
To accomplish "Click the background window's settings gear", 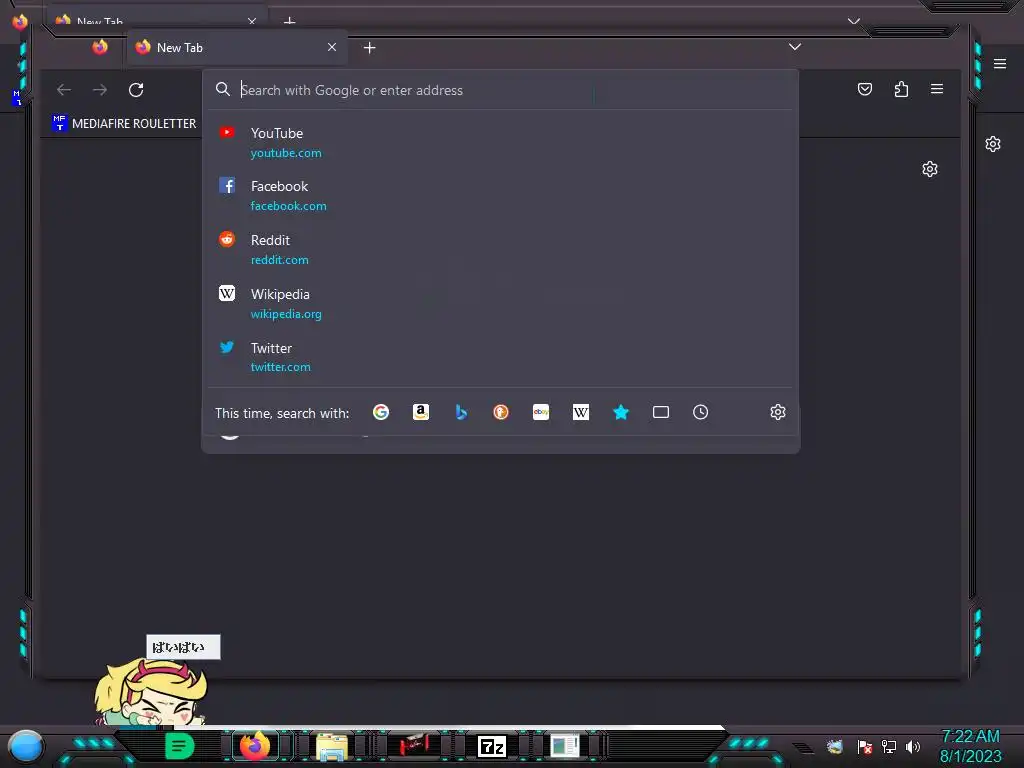I will pos(993,144).
